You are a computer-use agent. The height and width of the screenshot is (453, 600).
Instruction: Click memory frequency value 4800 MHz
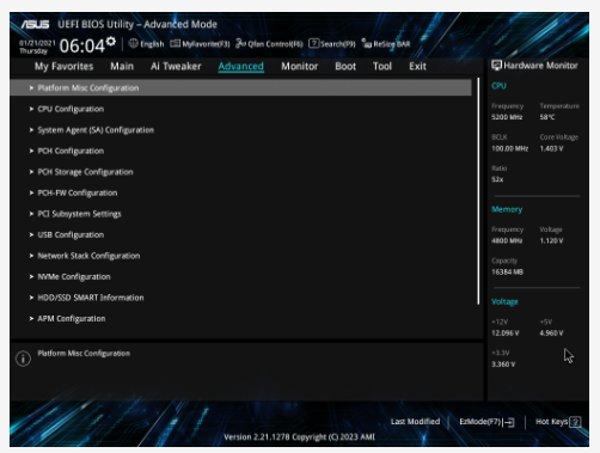pos(507,241)
